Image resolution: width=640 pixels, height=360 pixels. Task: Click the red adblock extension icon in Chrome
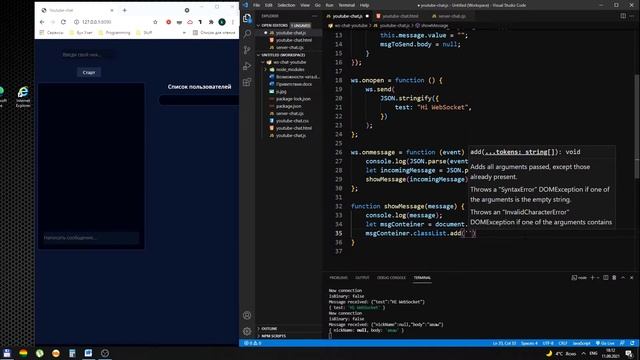(169, 22)
